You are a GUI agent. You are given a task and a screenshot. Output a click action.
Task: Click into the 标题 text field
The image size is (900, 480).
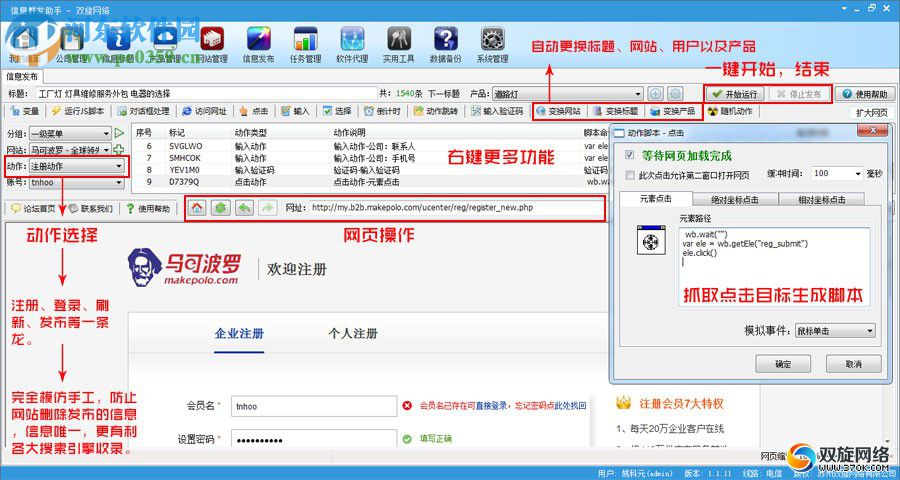pos(207,94)
